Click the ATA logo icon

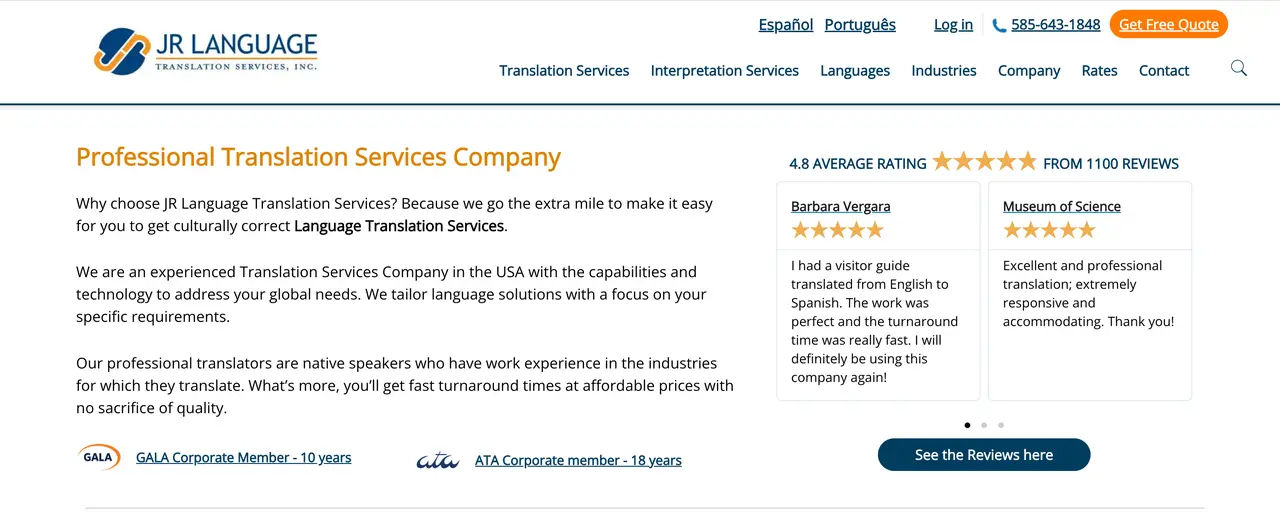[438, 460]
